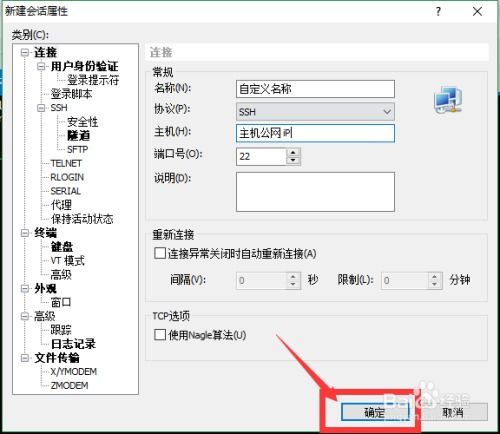Click the 确定 button
This screenshot has height=434, width=500.
click(x=375, y=412)
